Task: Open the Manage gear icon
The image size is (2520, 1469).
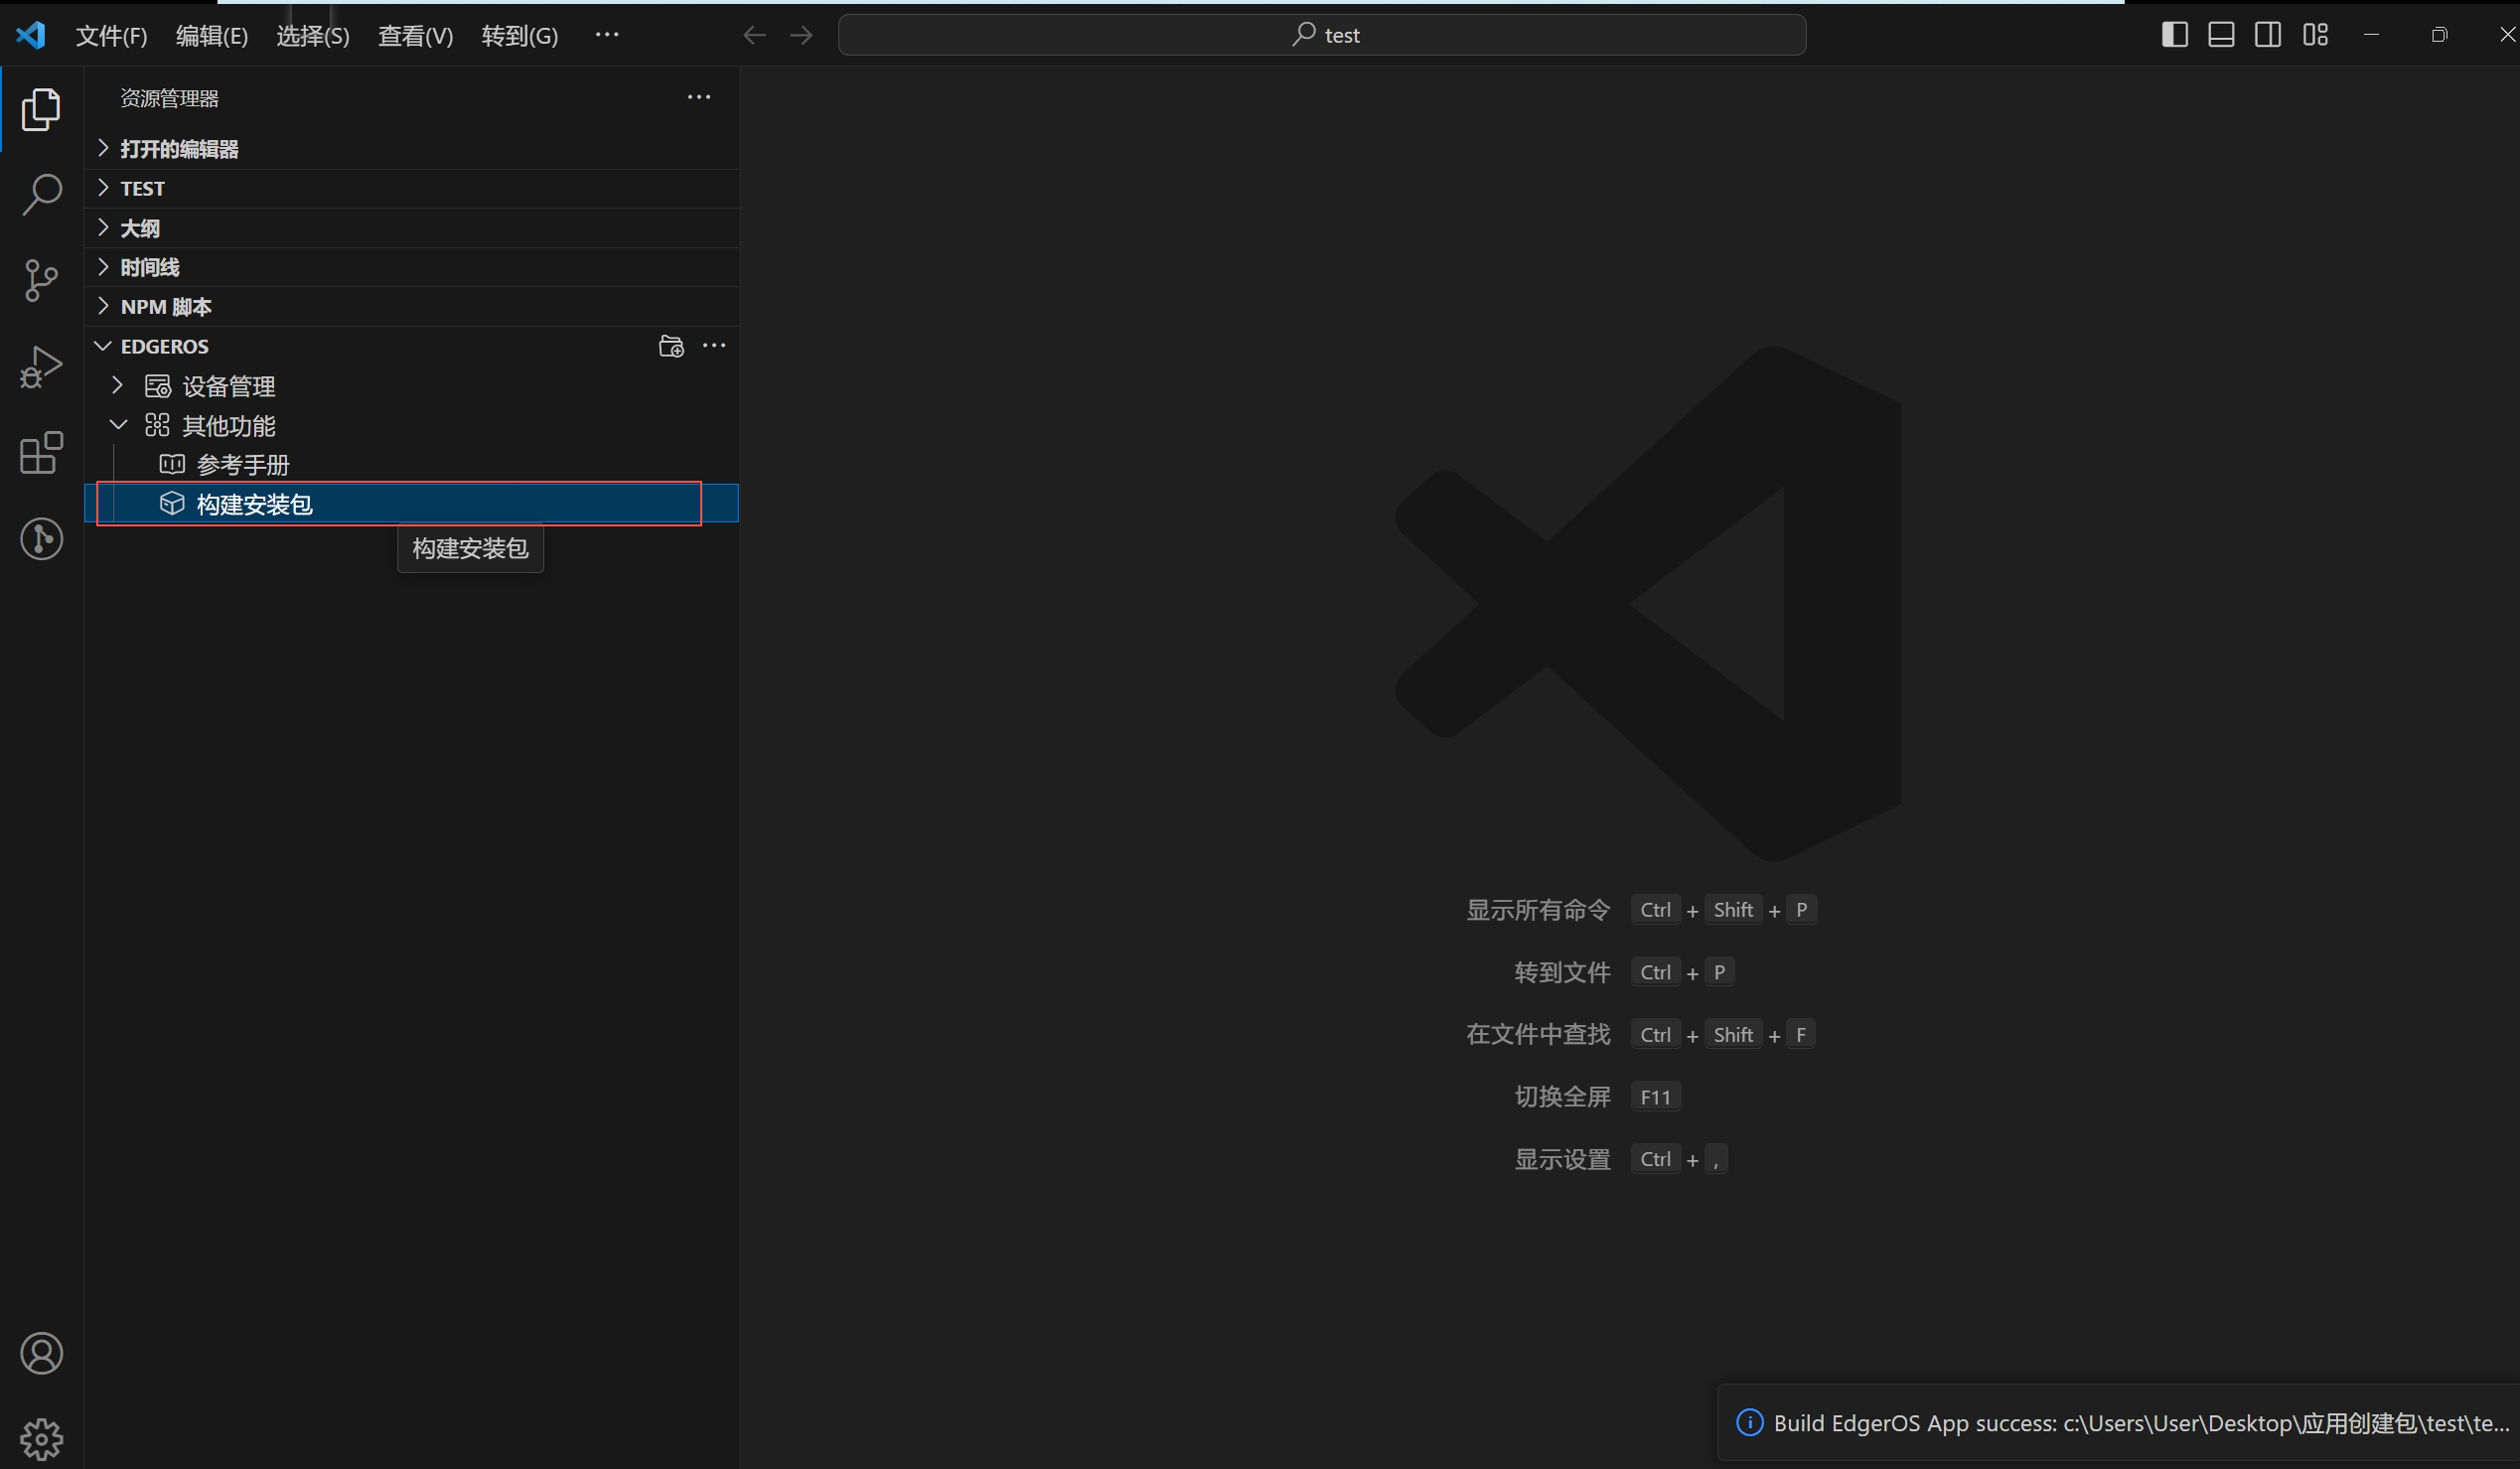Action: pyautogui.click(x=41, y=1439)
